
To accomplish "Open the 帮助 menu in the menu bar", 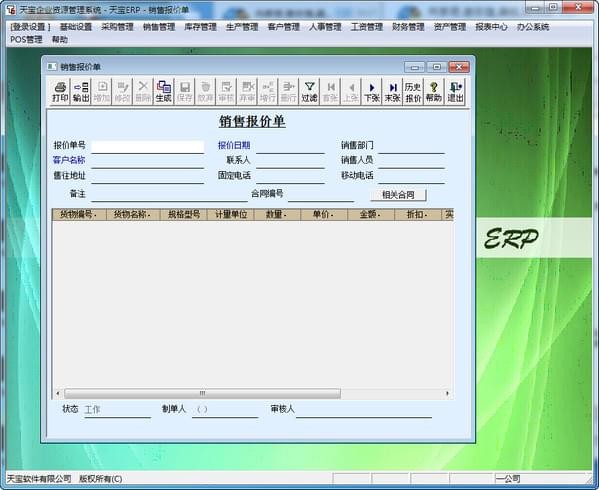I will (x=60, y=39).
